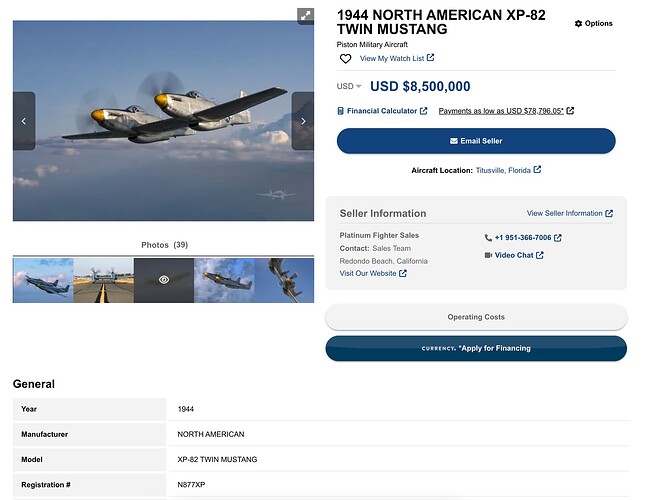
Task: Open the USD currency dropdown
Action: click(349, 86)
